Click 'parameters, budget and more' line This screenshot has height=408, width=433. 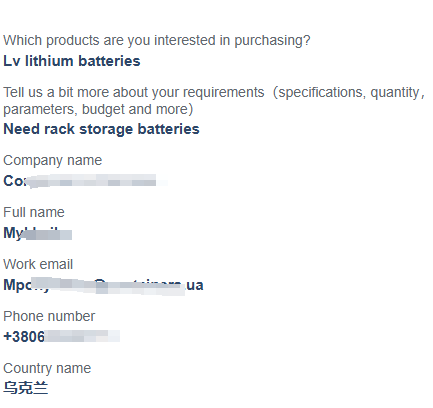coord(98,110)
